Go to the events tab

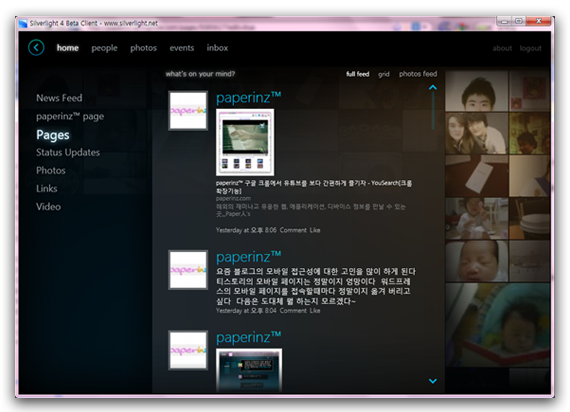click(182, 48)
